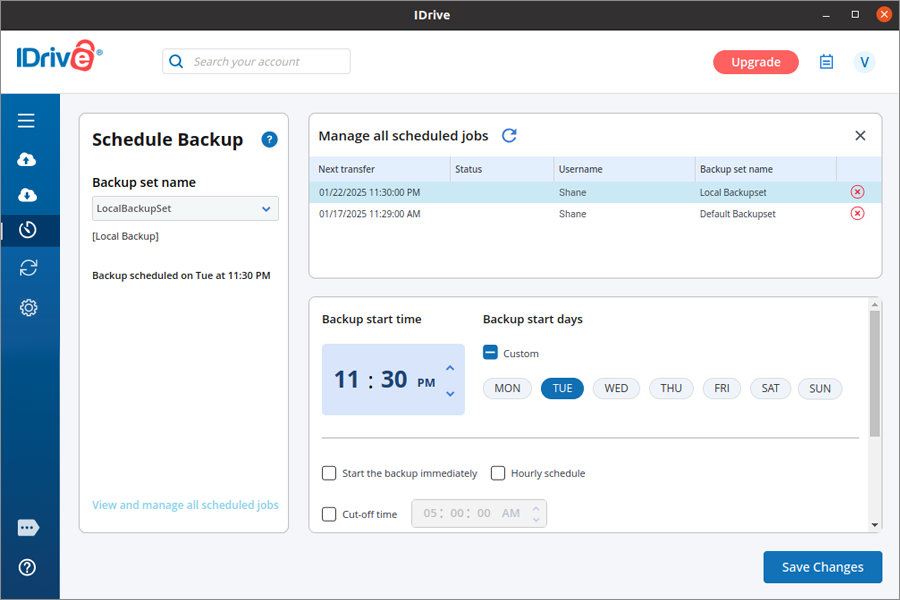Refresh the scheduled jobs list

click(x=509, y=136)
